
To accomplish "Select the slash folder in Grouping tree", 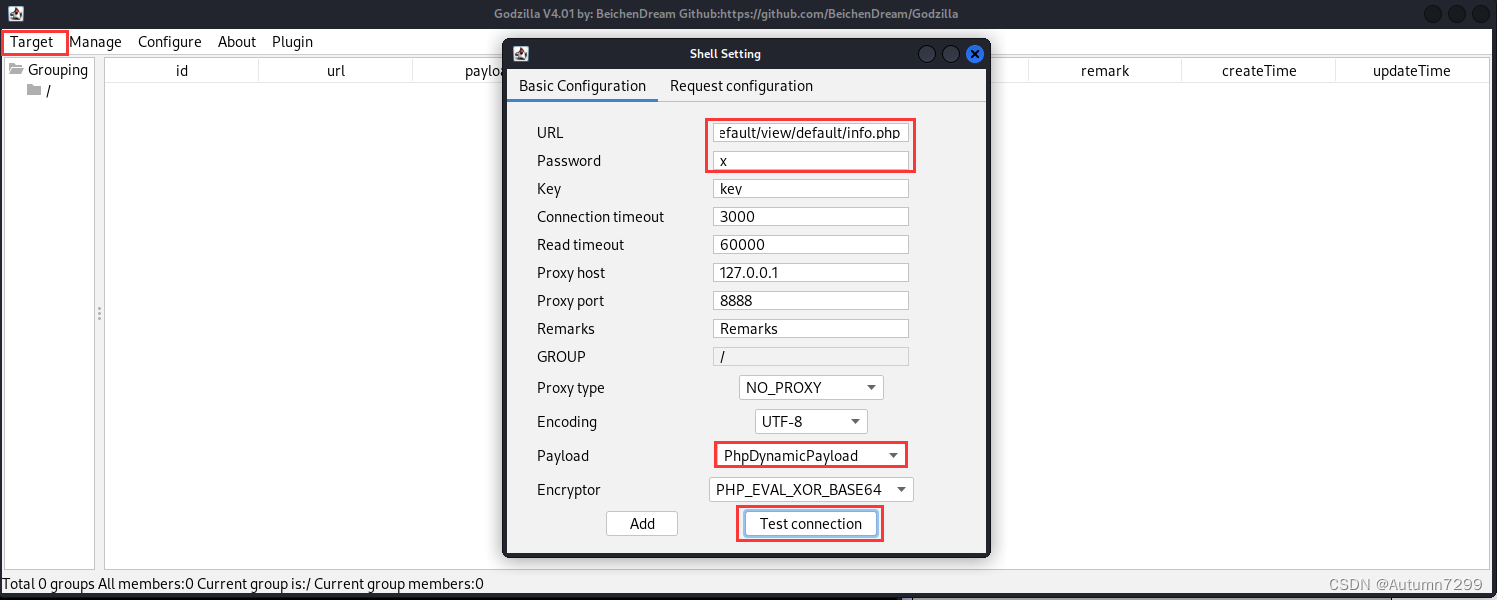I will coord(48,91).
